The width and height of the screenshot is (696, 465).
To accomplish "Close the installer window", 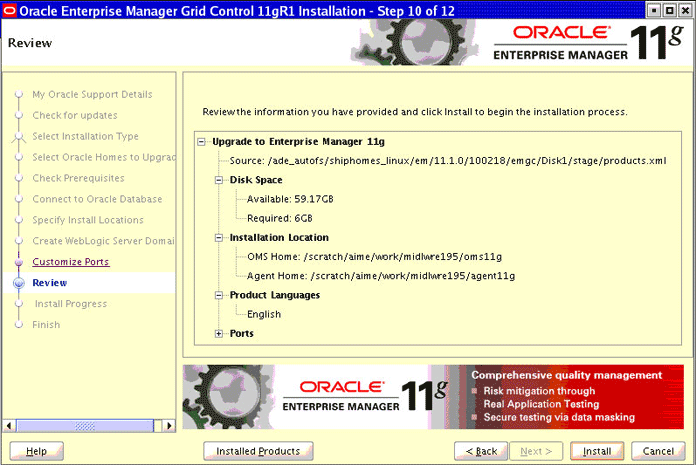I will click(685, 10).
